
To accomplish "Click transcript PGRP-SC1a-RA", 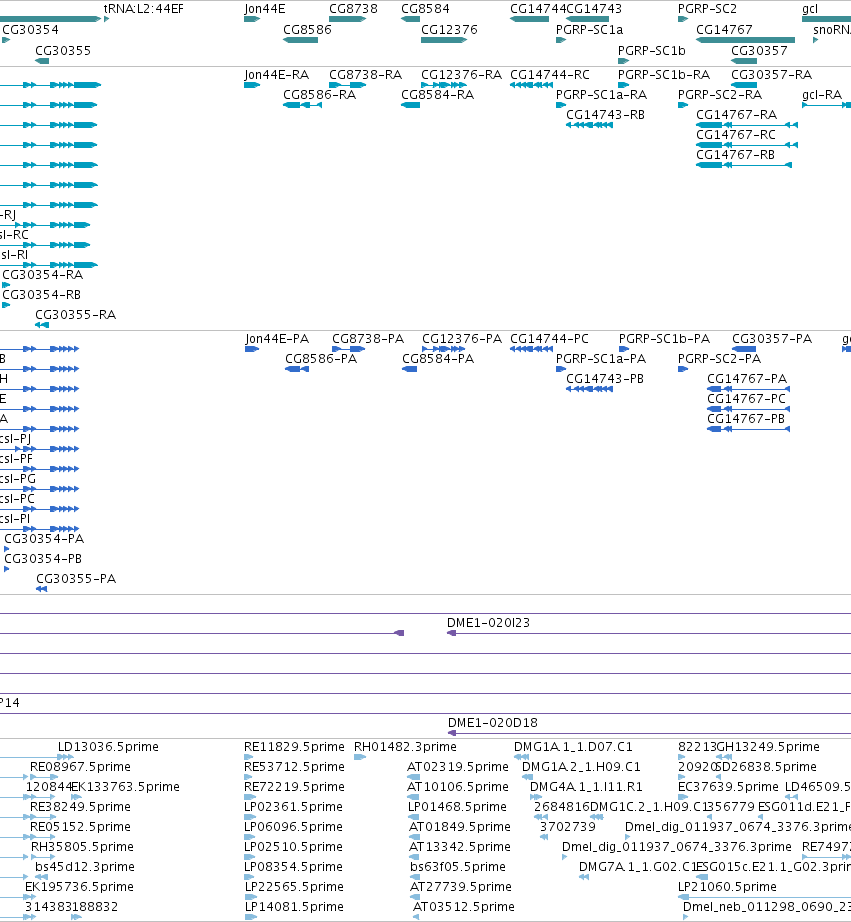I will [601, 95].
